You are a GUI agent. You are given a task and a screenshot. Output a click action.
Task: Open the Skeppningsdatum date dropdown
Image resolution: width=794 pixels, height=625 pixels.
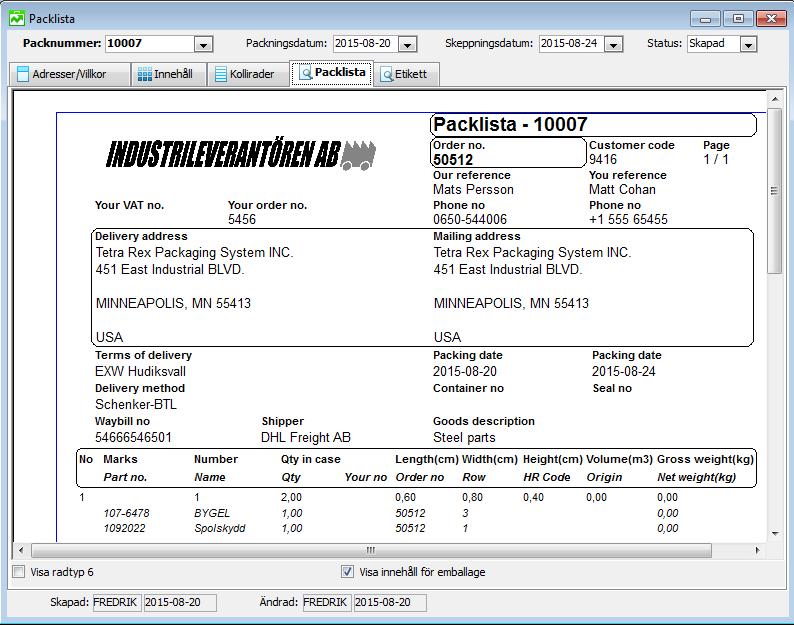613,45
